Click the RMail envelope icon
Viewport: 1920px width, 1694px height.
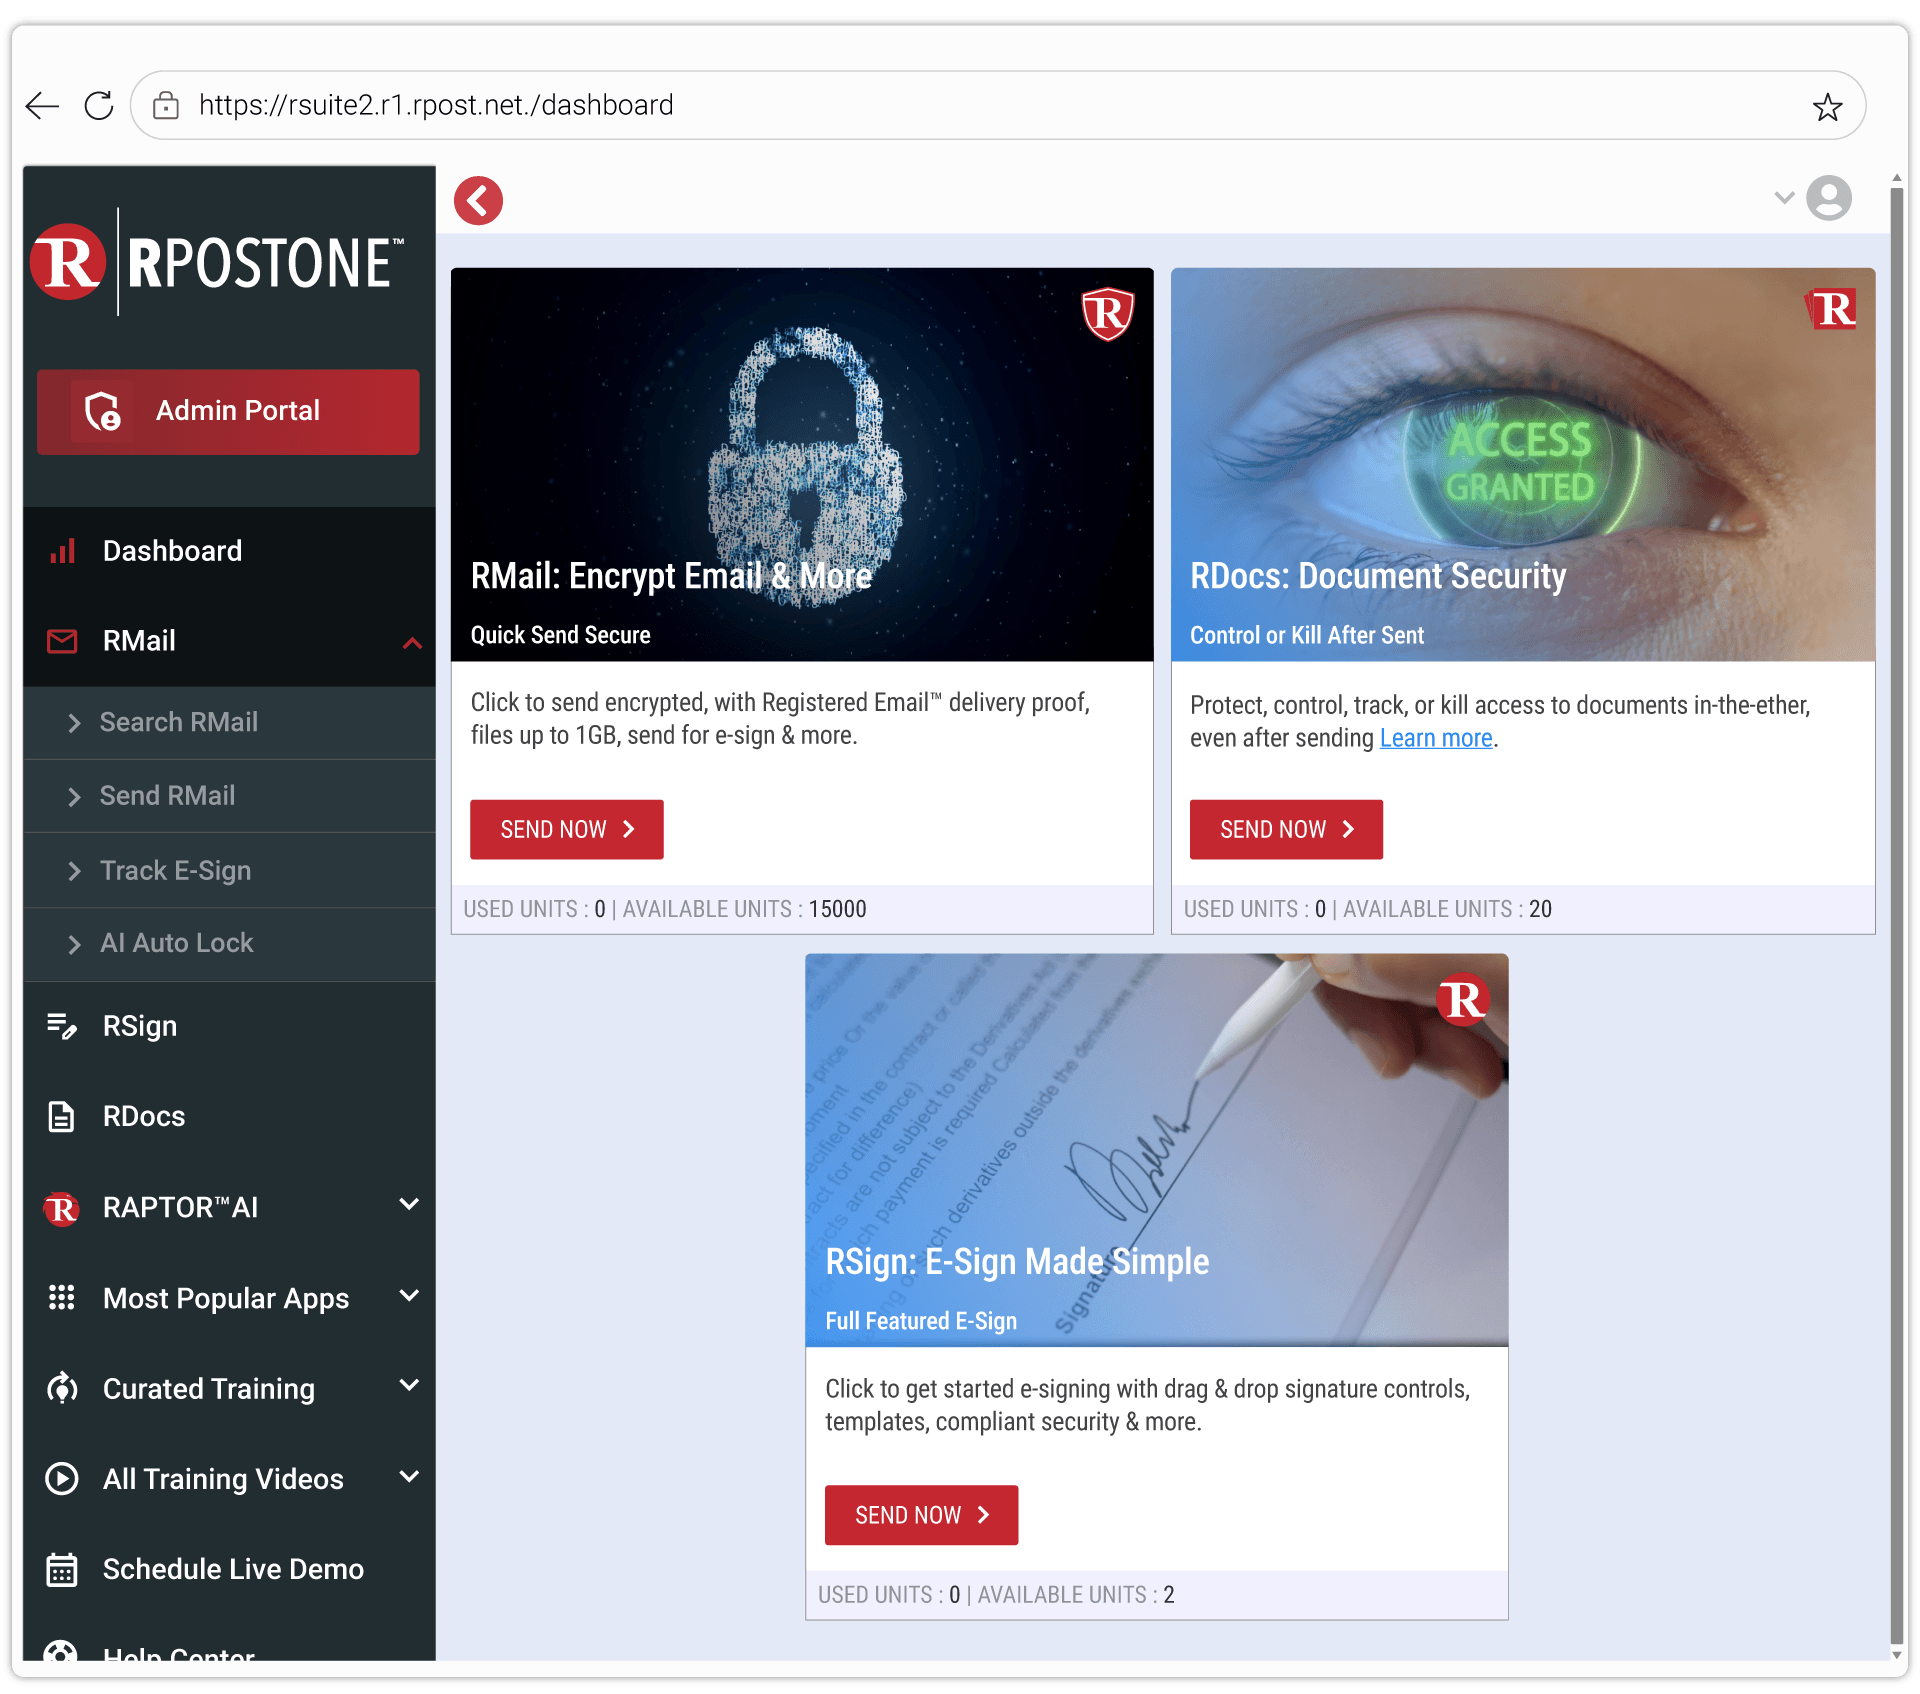pyautogui.click(x=62, y=641)
